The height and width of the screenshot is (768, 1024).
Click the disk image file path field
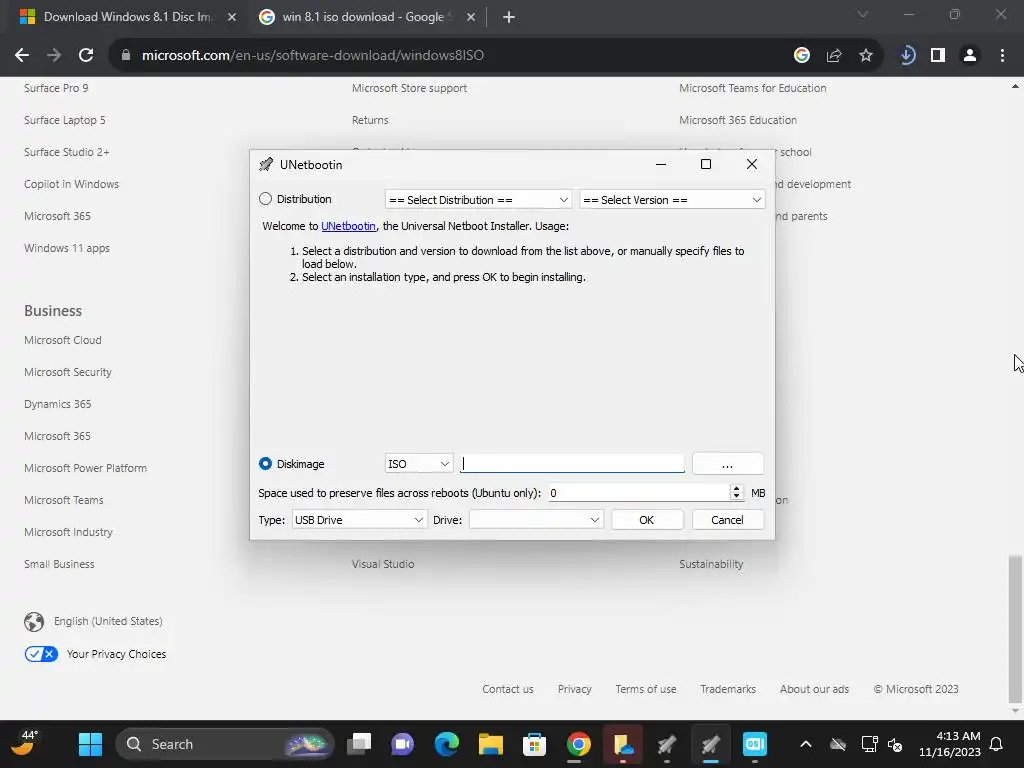[x=572, y=464]
